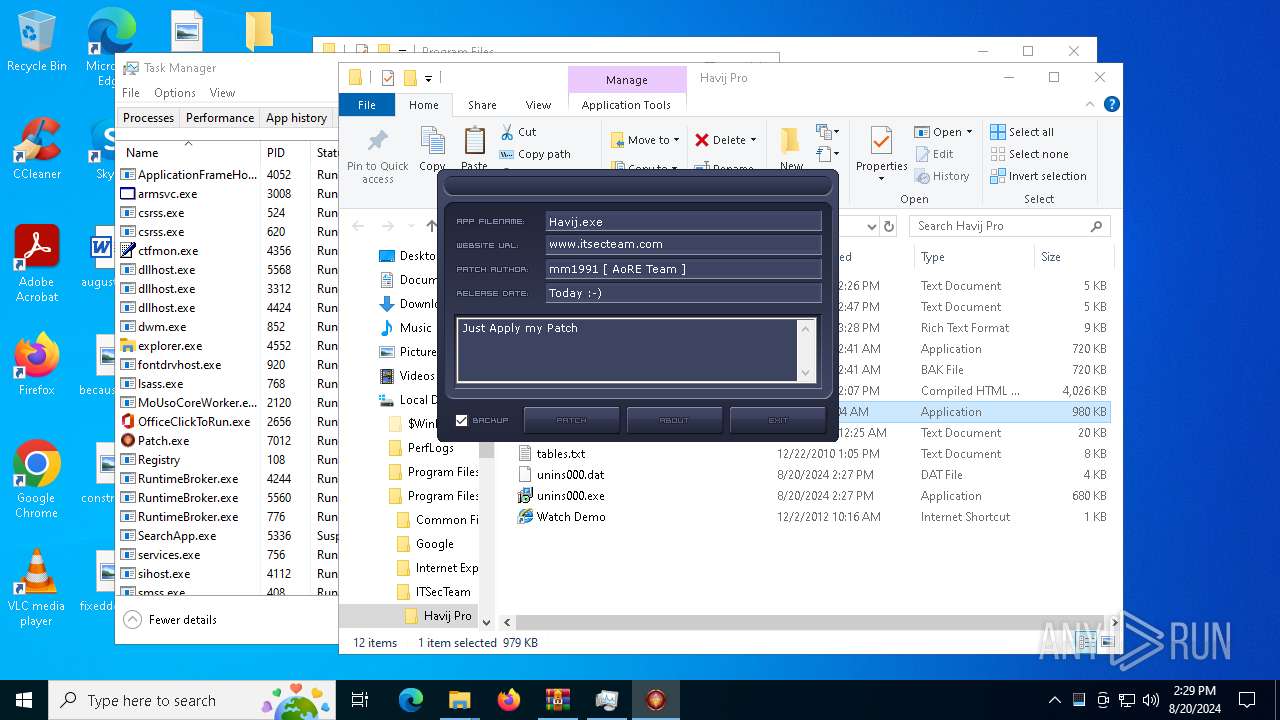Click the Copy icon in the ribbon
This screenshot has height=720, width=1280.
click(x=432, y=141)
